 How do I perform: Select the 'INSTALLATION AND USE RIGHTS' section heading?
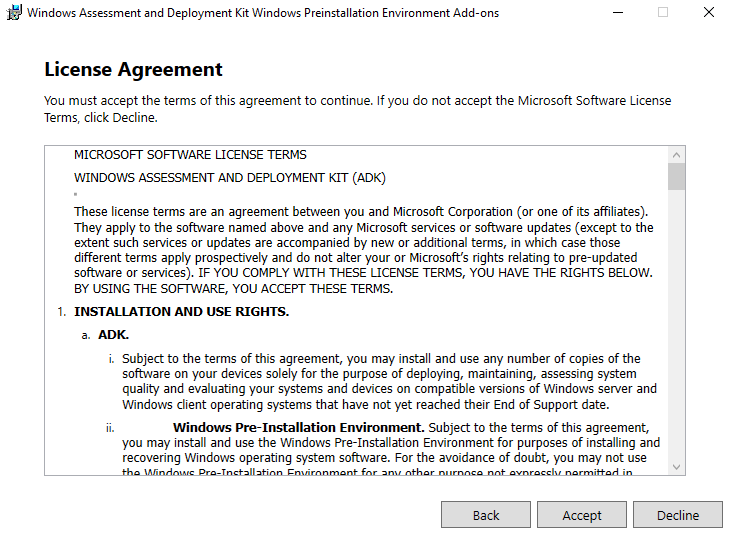[181, 311]
